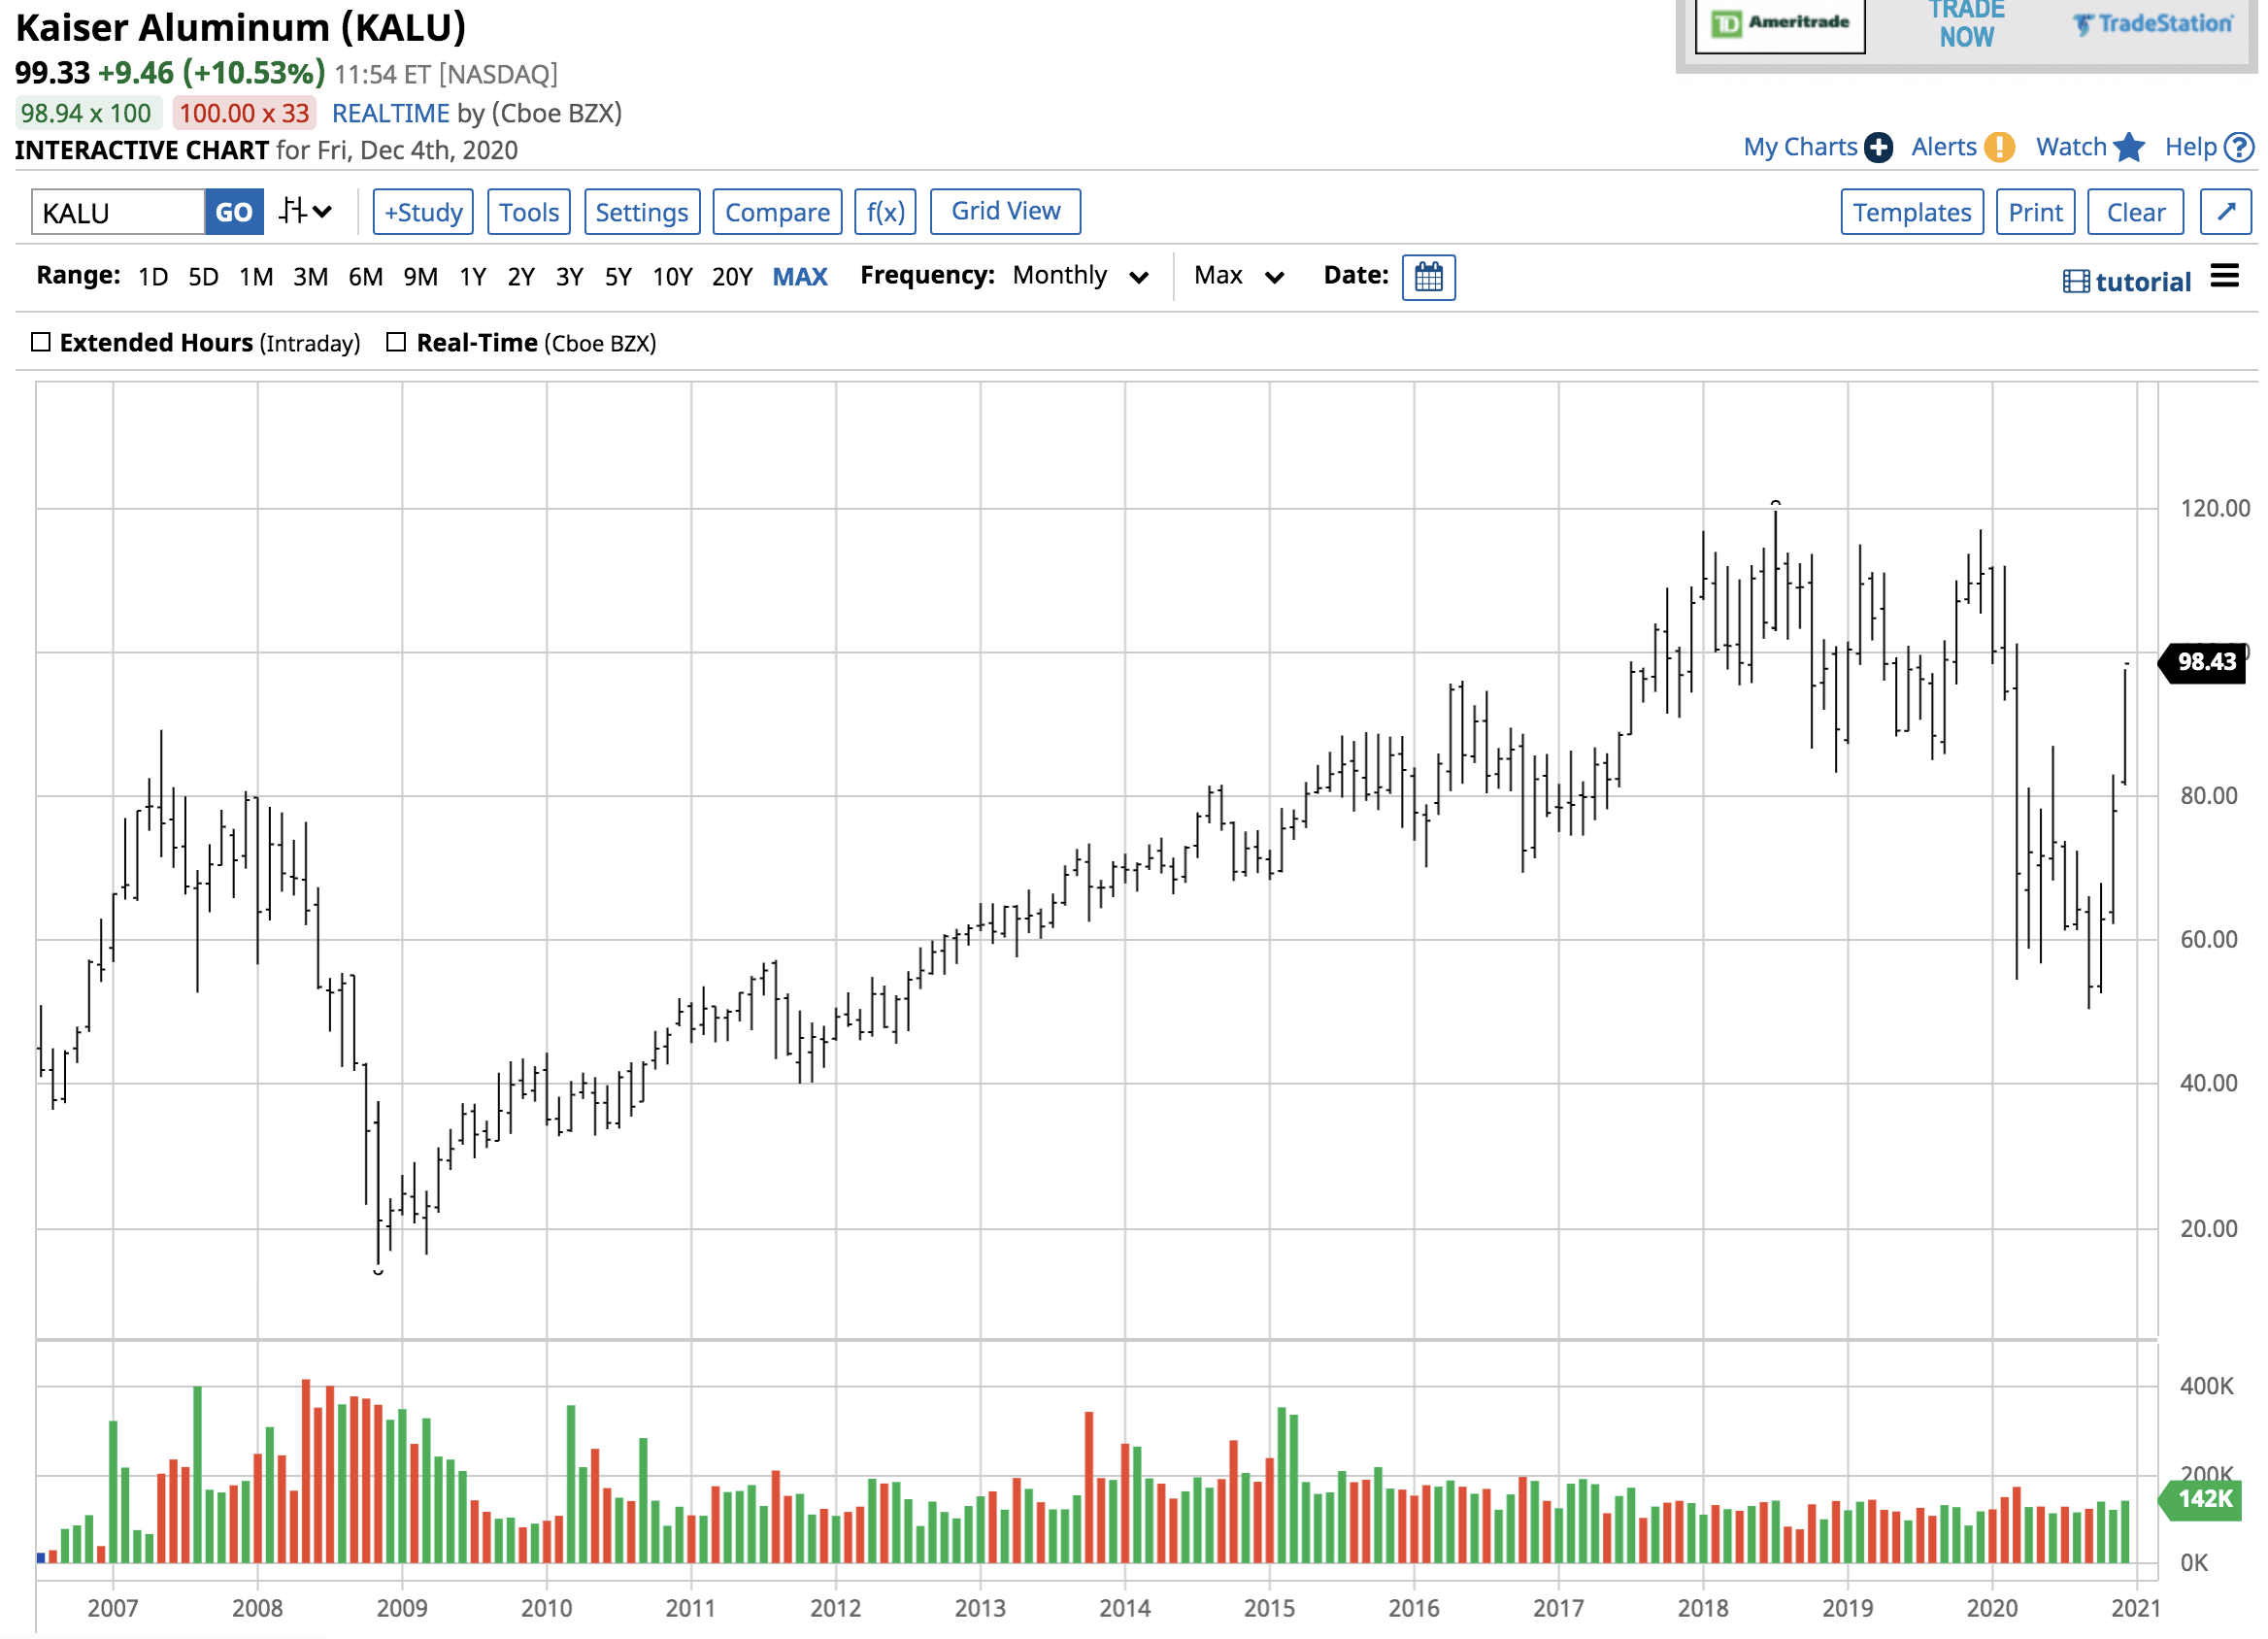Enable the Extended Hours checkbox

click(x=41, y=342)
